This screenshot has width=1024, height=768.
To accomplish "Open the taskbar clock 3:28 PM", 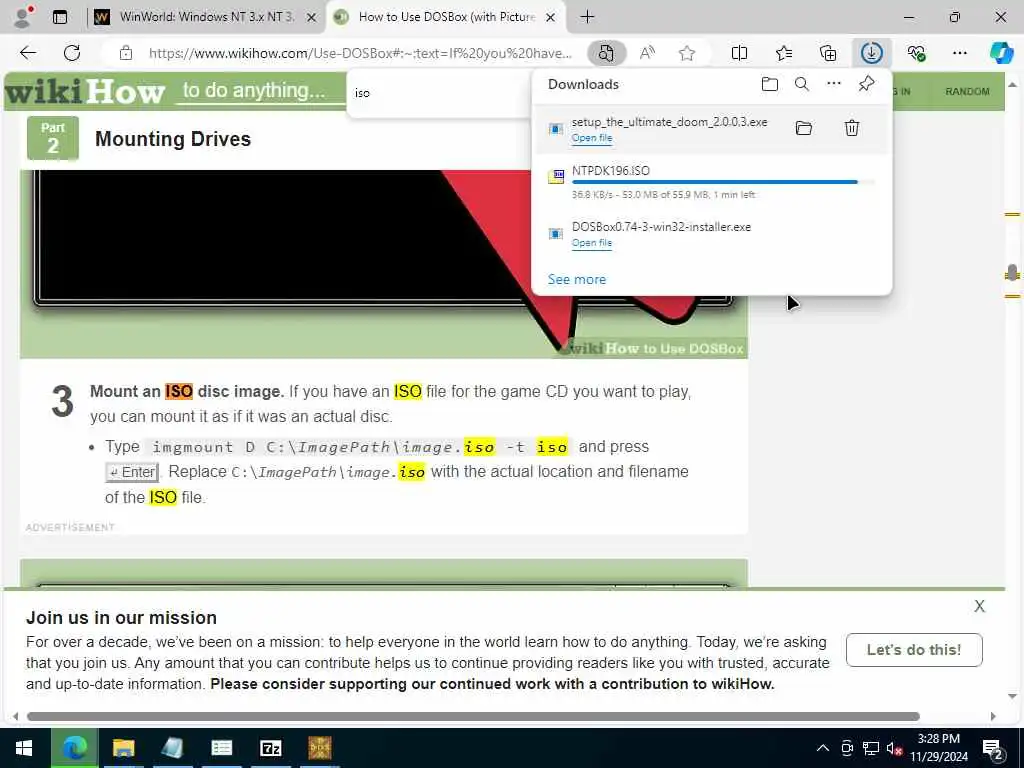I will [x=939, y=748].
